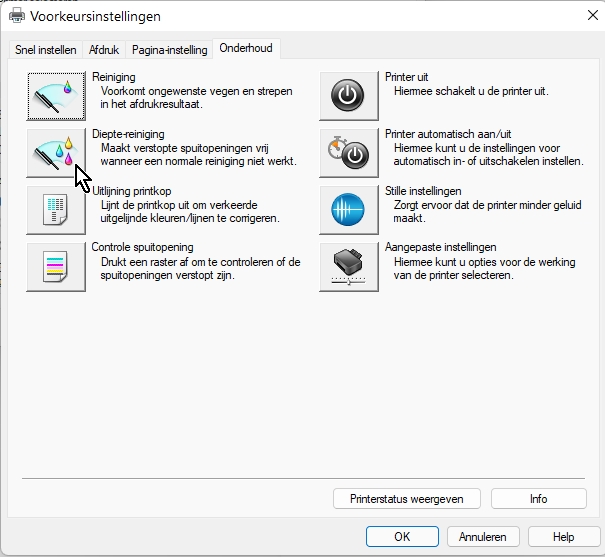Start the Reiniging cleaning icon button

click(56, 96)
